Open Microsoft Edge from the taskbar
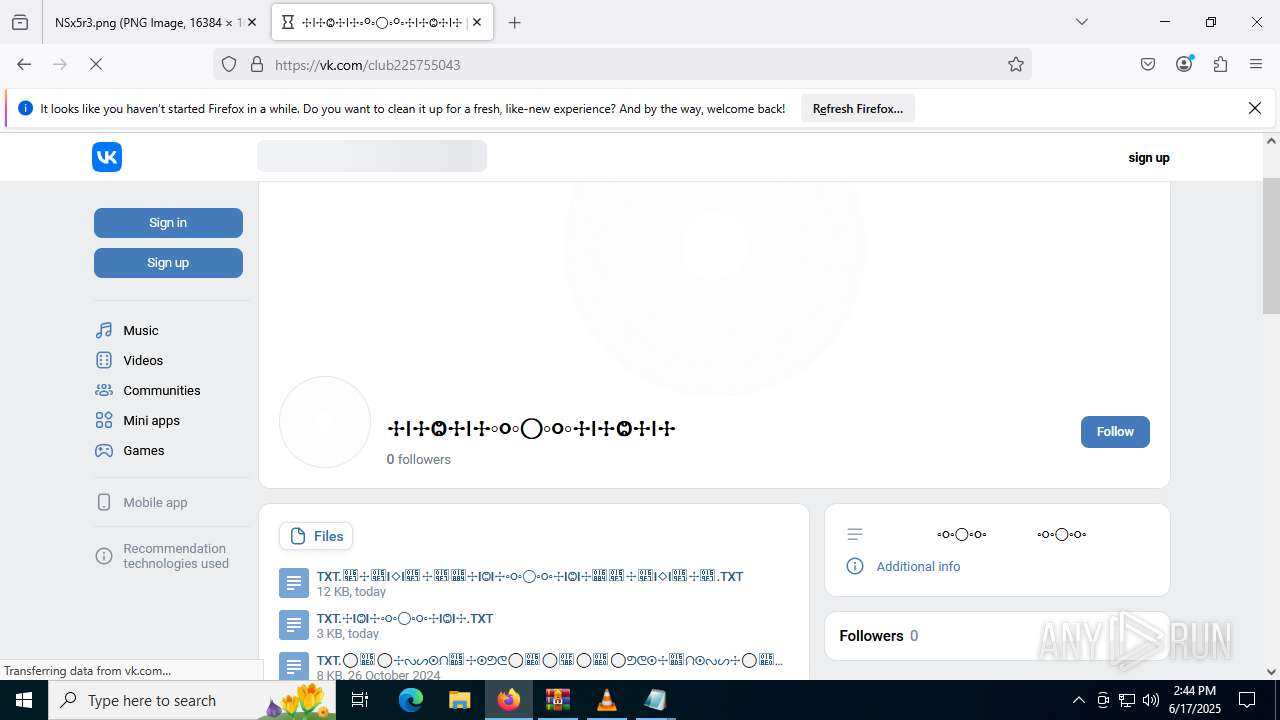The height and width of the screenshot is (720, 1280). (411, 700)
